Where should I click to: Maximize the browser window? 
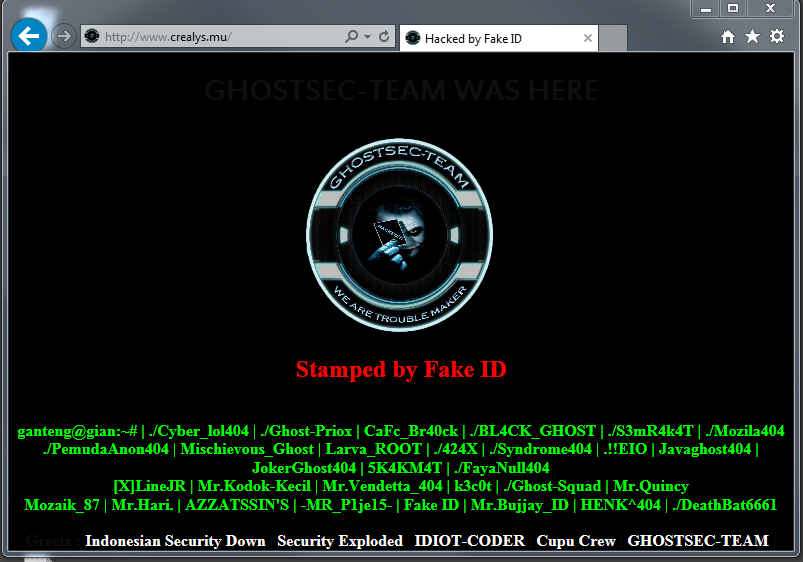tap(733, 8)
